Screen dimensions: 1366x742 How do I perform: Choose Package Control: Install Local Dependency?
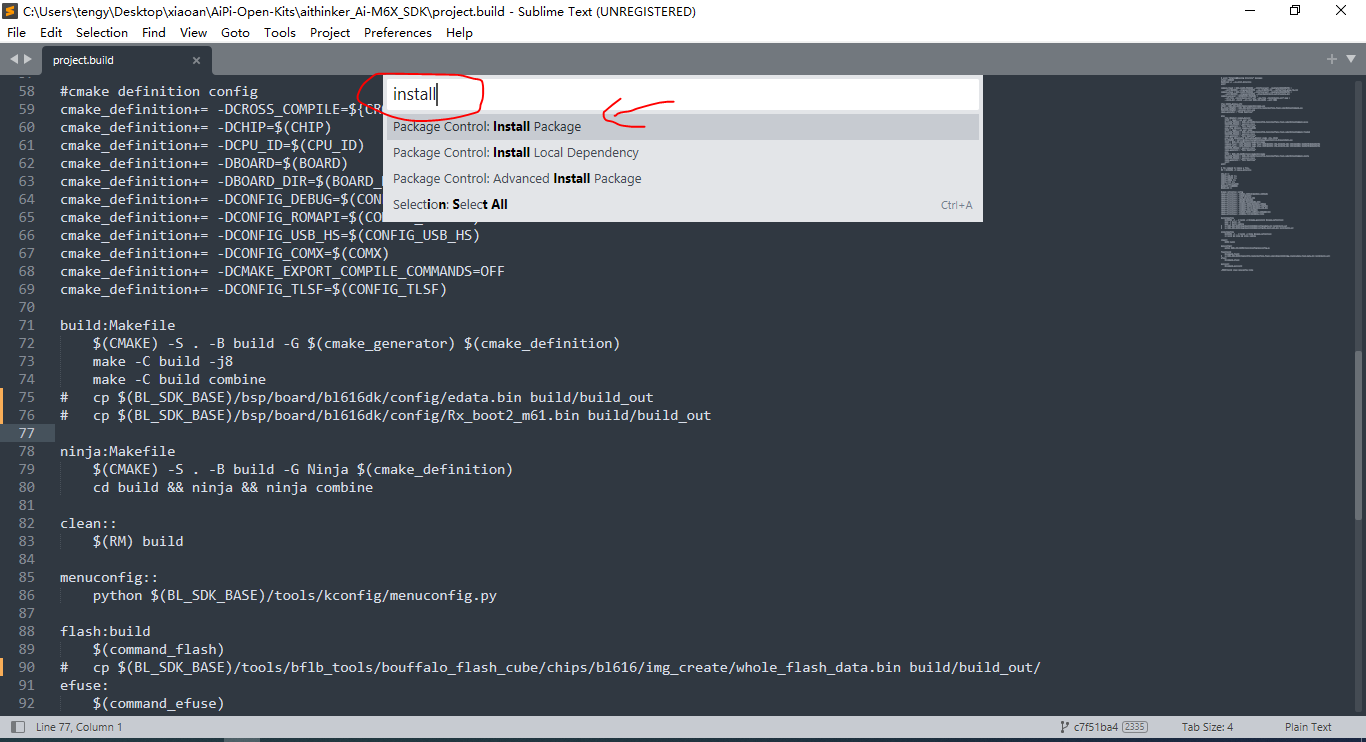683,153
